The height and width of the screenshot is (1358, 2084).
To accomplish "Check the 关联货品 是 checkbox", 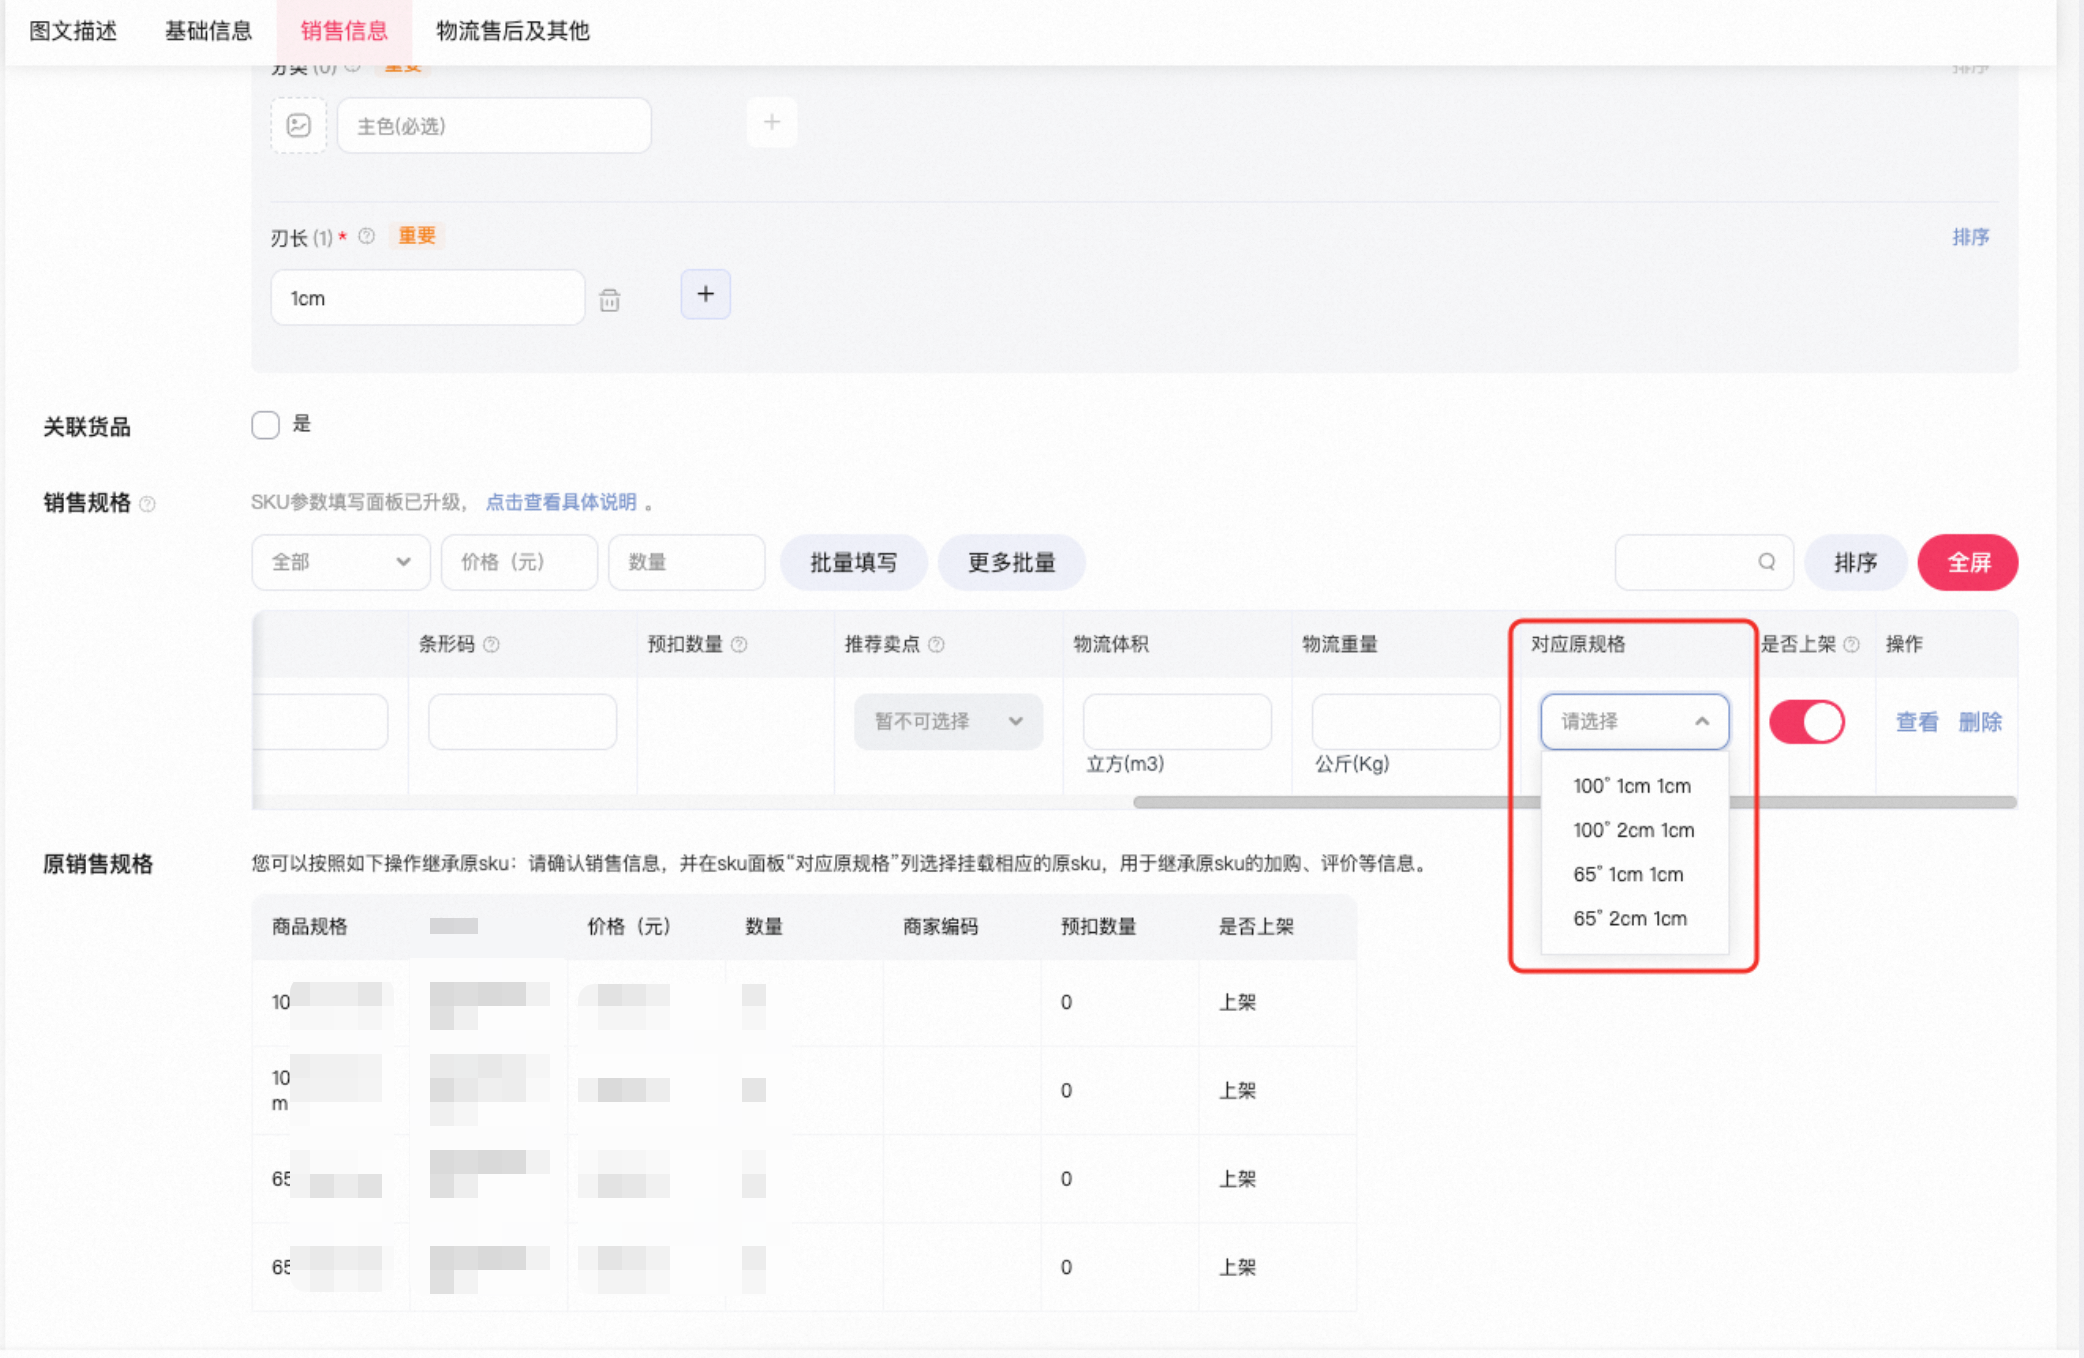I will coord(265,425).
